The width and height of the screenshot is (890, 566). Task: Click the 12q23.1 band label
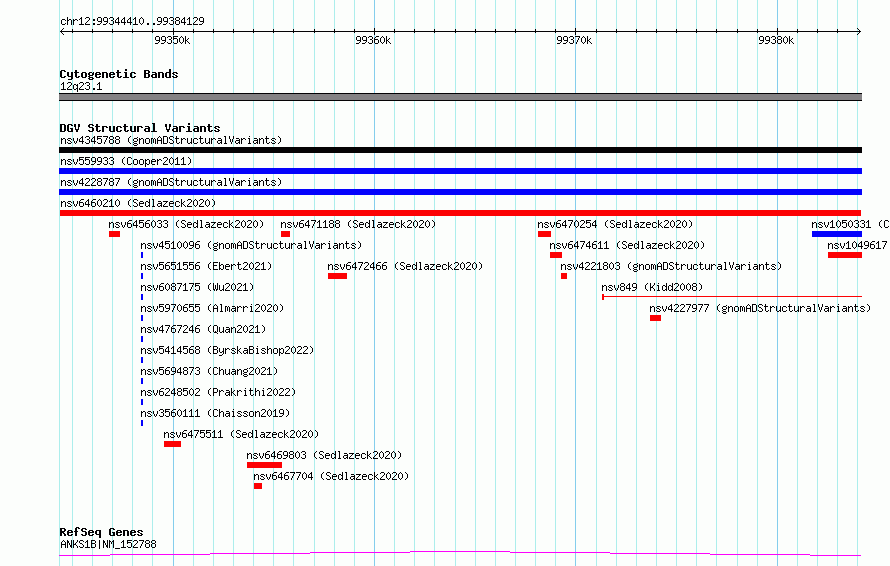pos(81,86)
